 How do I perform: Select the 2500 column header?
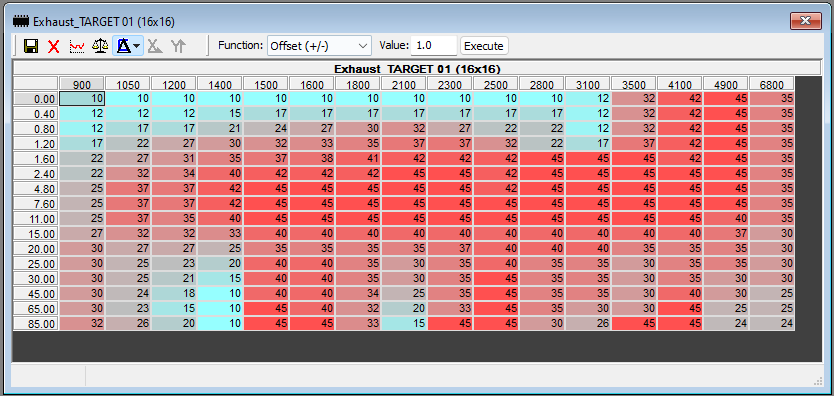tap(496, 84)
